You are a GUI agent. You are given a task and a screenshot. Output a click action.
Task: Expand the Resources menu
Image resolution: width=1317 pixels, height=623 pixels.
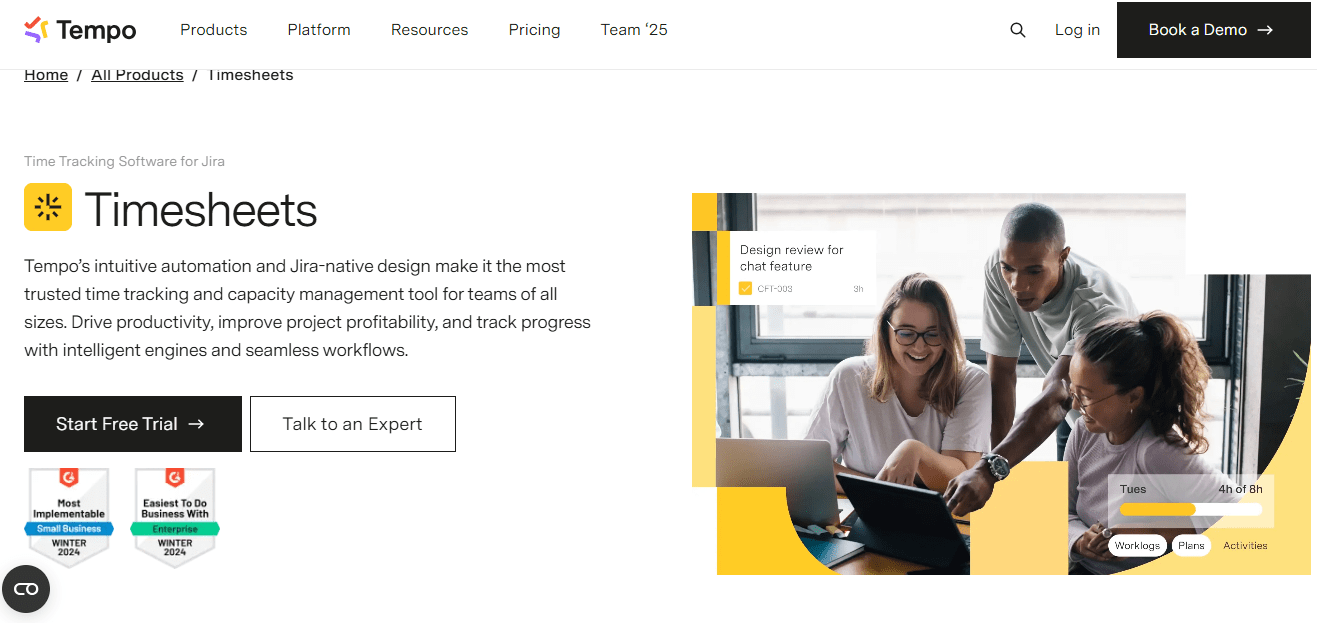coord(429,30)
